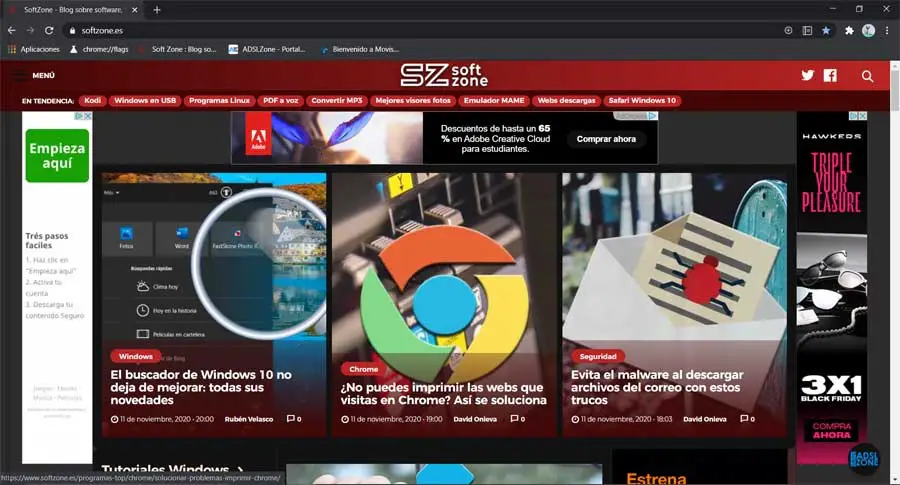Click COMPRA AHORA in the Hawkers ad
The height and width of the screenshot is (485, 900).
point(832,430)
